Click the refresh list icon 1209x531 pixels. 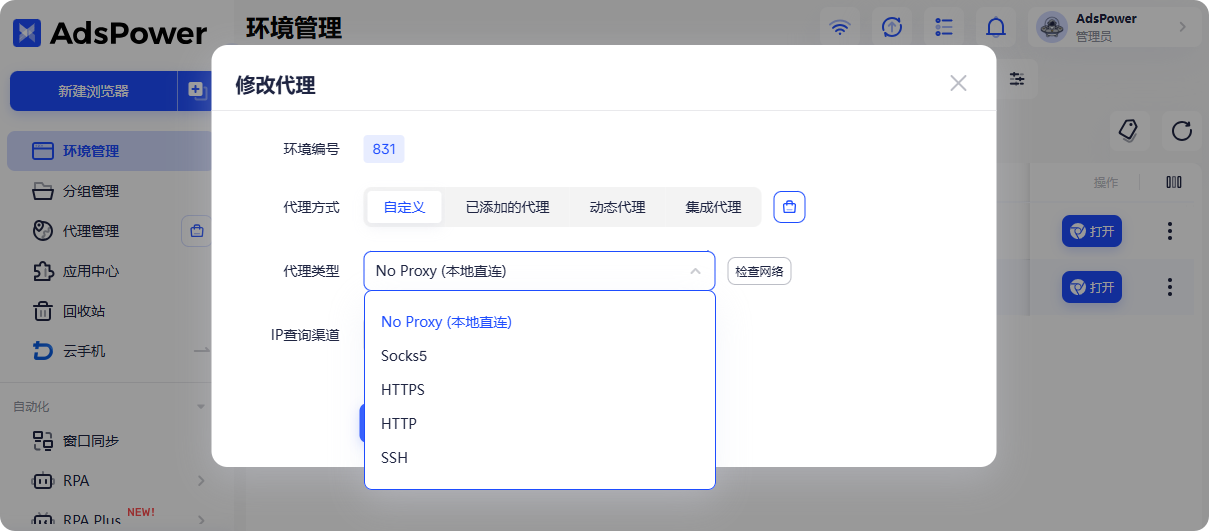tap(1182, 130)
